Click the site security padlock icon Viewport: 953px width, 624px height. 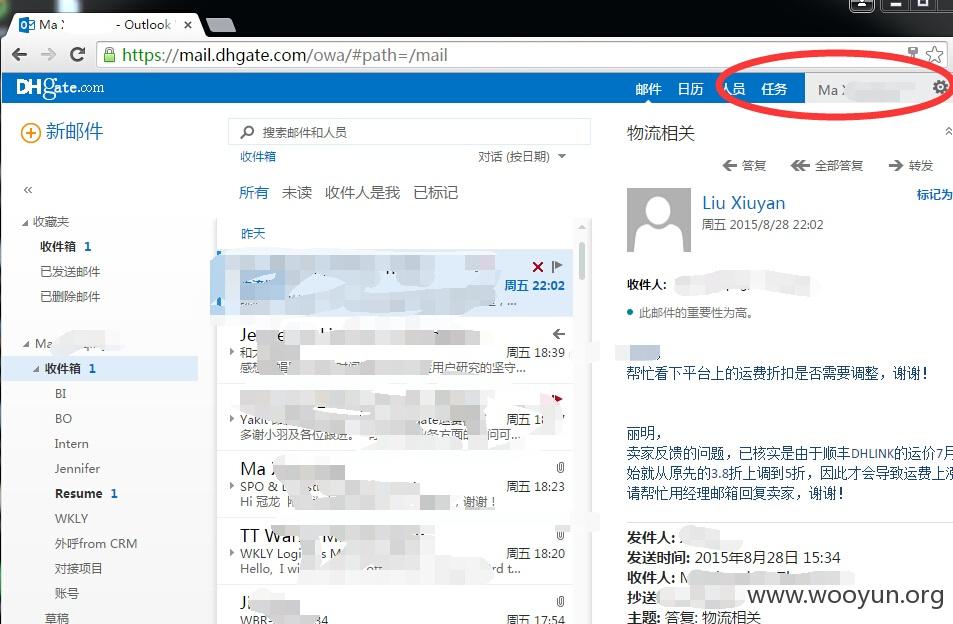click(x=109, y=55)
